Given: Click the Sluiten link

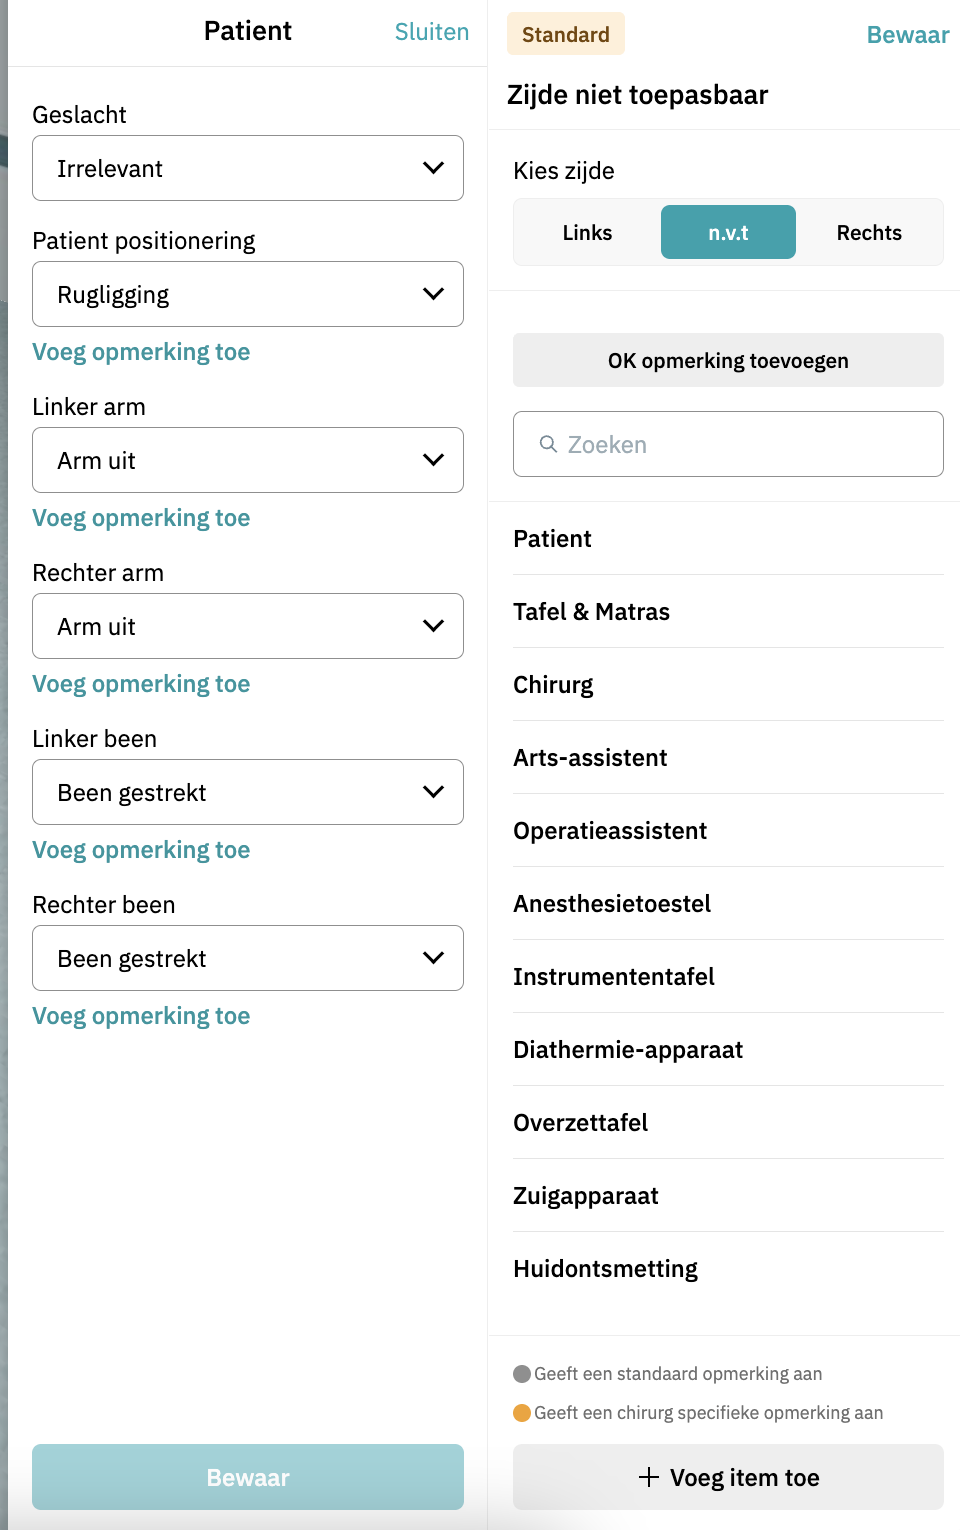Looking at the screenshot, I should 432,32.
